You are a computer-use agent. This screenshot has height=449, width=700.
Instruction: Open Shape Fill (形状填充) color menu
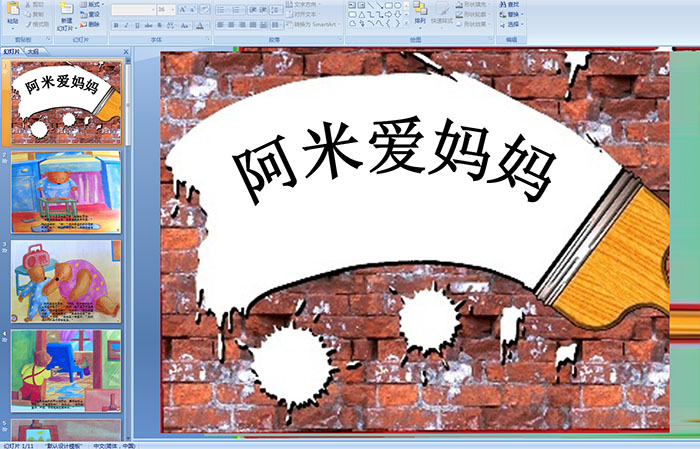tap(474, 4)
